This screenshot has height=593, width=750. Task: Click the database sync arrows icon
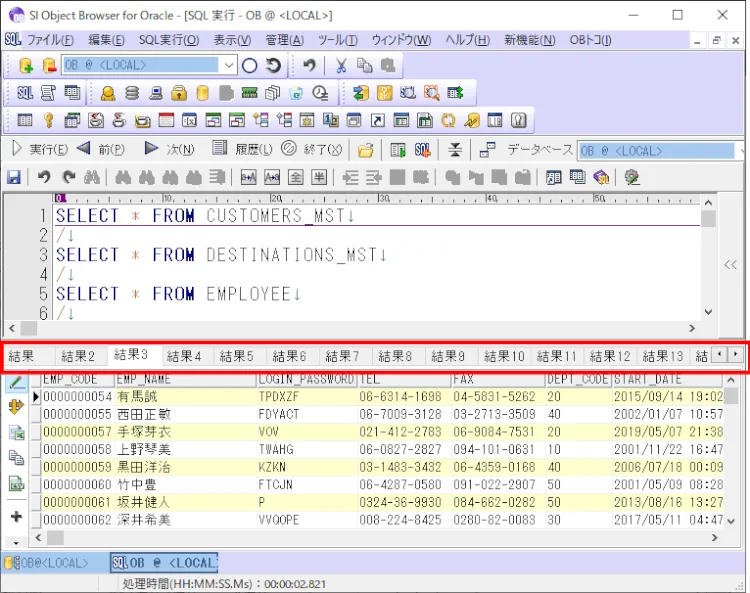pos(360,93)
